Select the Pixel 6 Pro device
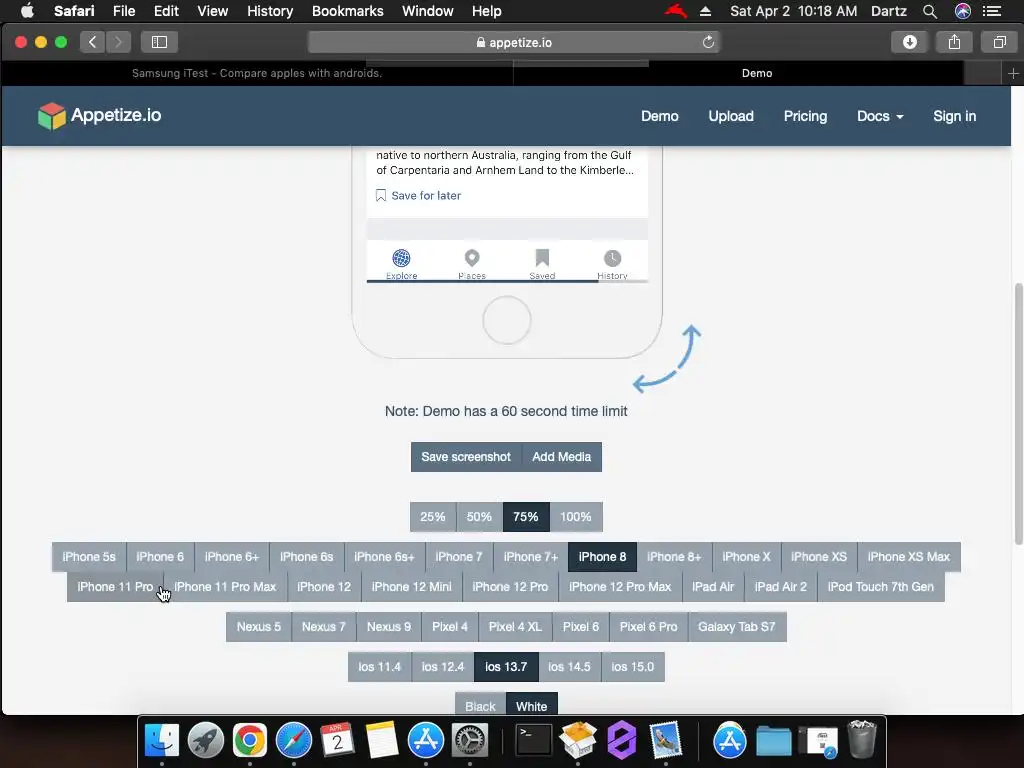 pos(648,627)
